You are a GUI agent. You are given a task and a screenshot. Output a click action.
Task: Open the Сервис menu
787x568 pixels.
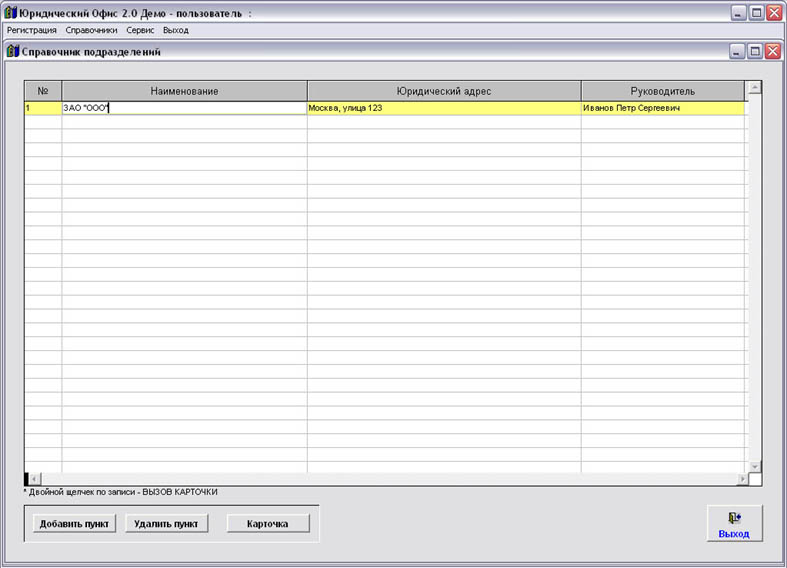tap(140, 30)
